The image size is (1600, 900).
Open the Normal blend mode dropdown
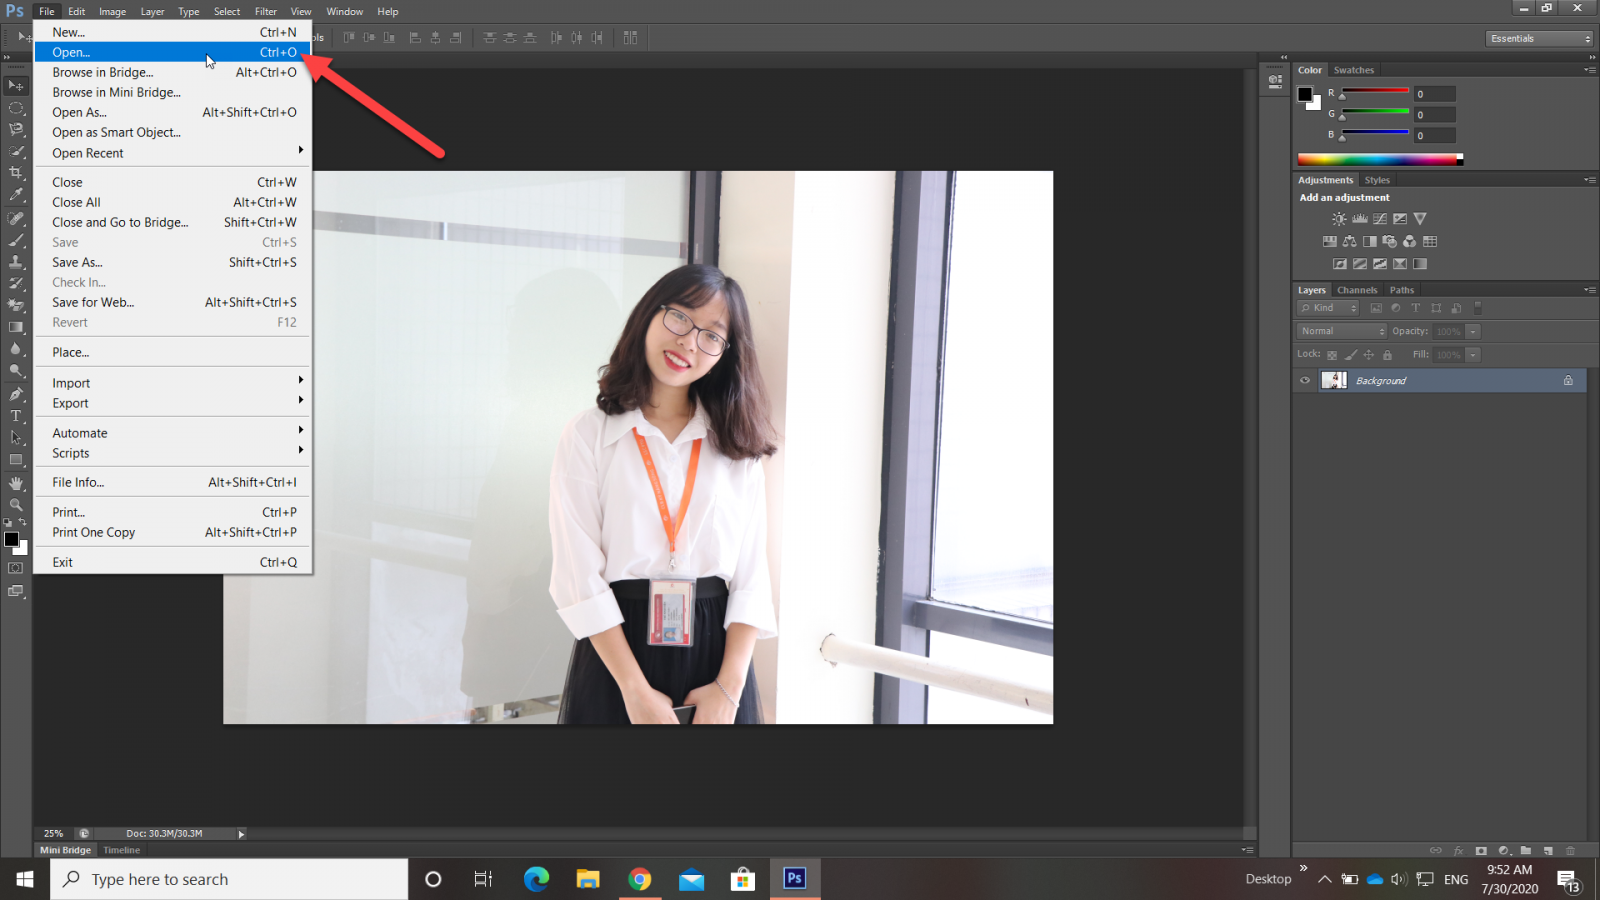1342,331
